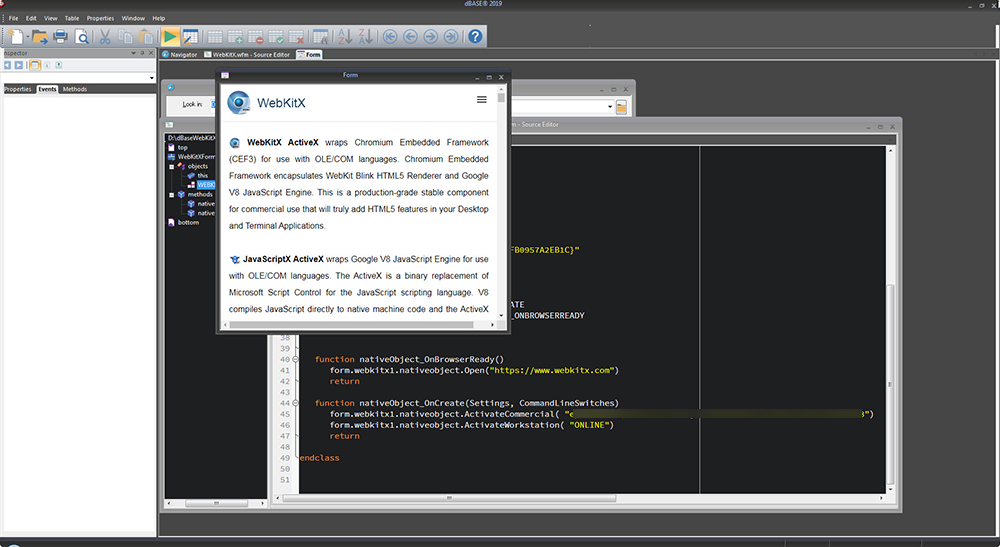Screen dimensions: 1000x547
Task: Click the vertical scrollbar in the Form window
Action: tap(501, 204)
